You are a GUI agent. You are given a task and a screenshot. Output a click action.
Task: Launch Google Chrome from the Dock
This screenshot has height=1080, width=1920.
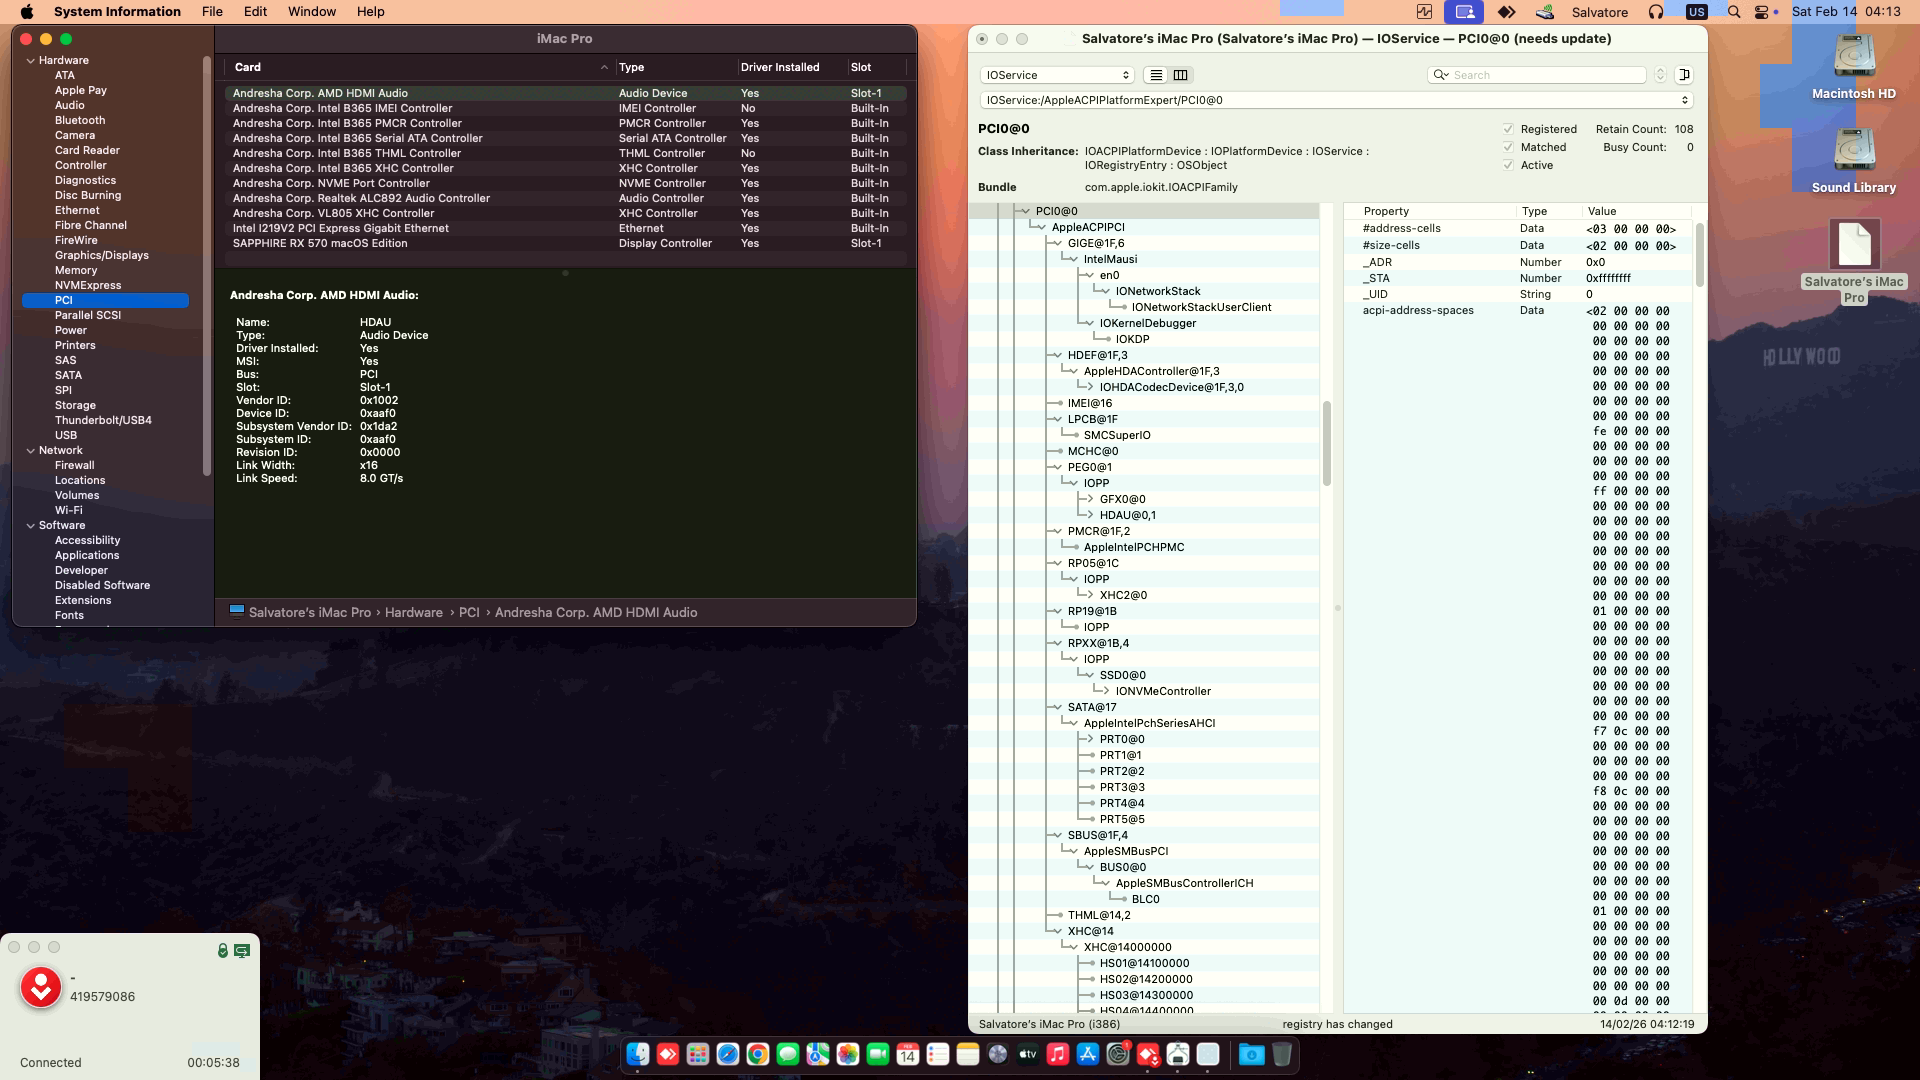pos(758,1054)
